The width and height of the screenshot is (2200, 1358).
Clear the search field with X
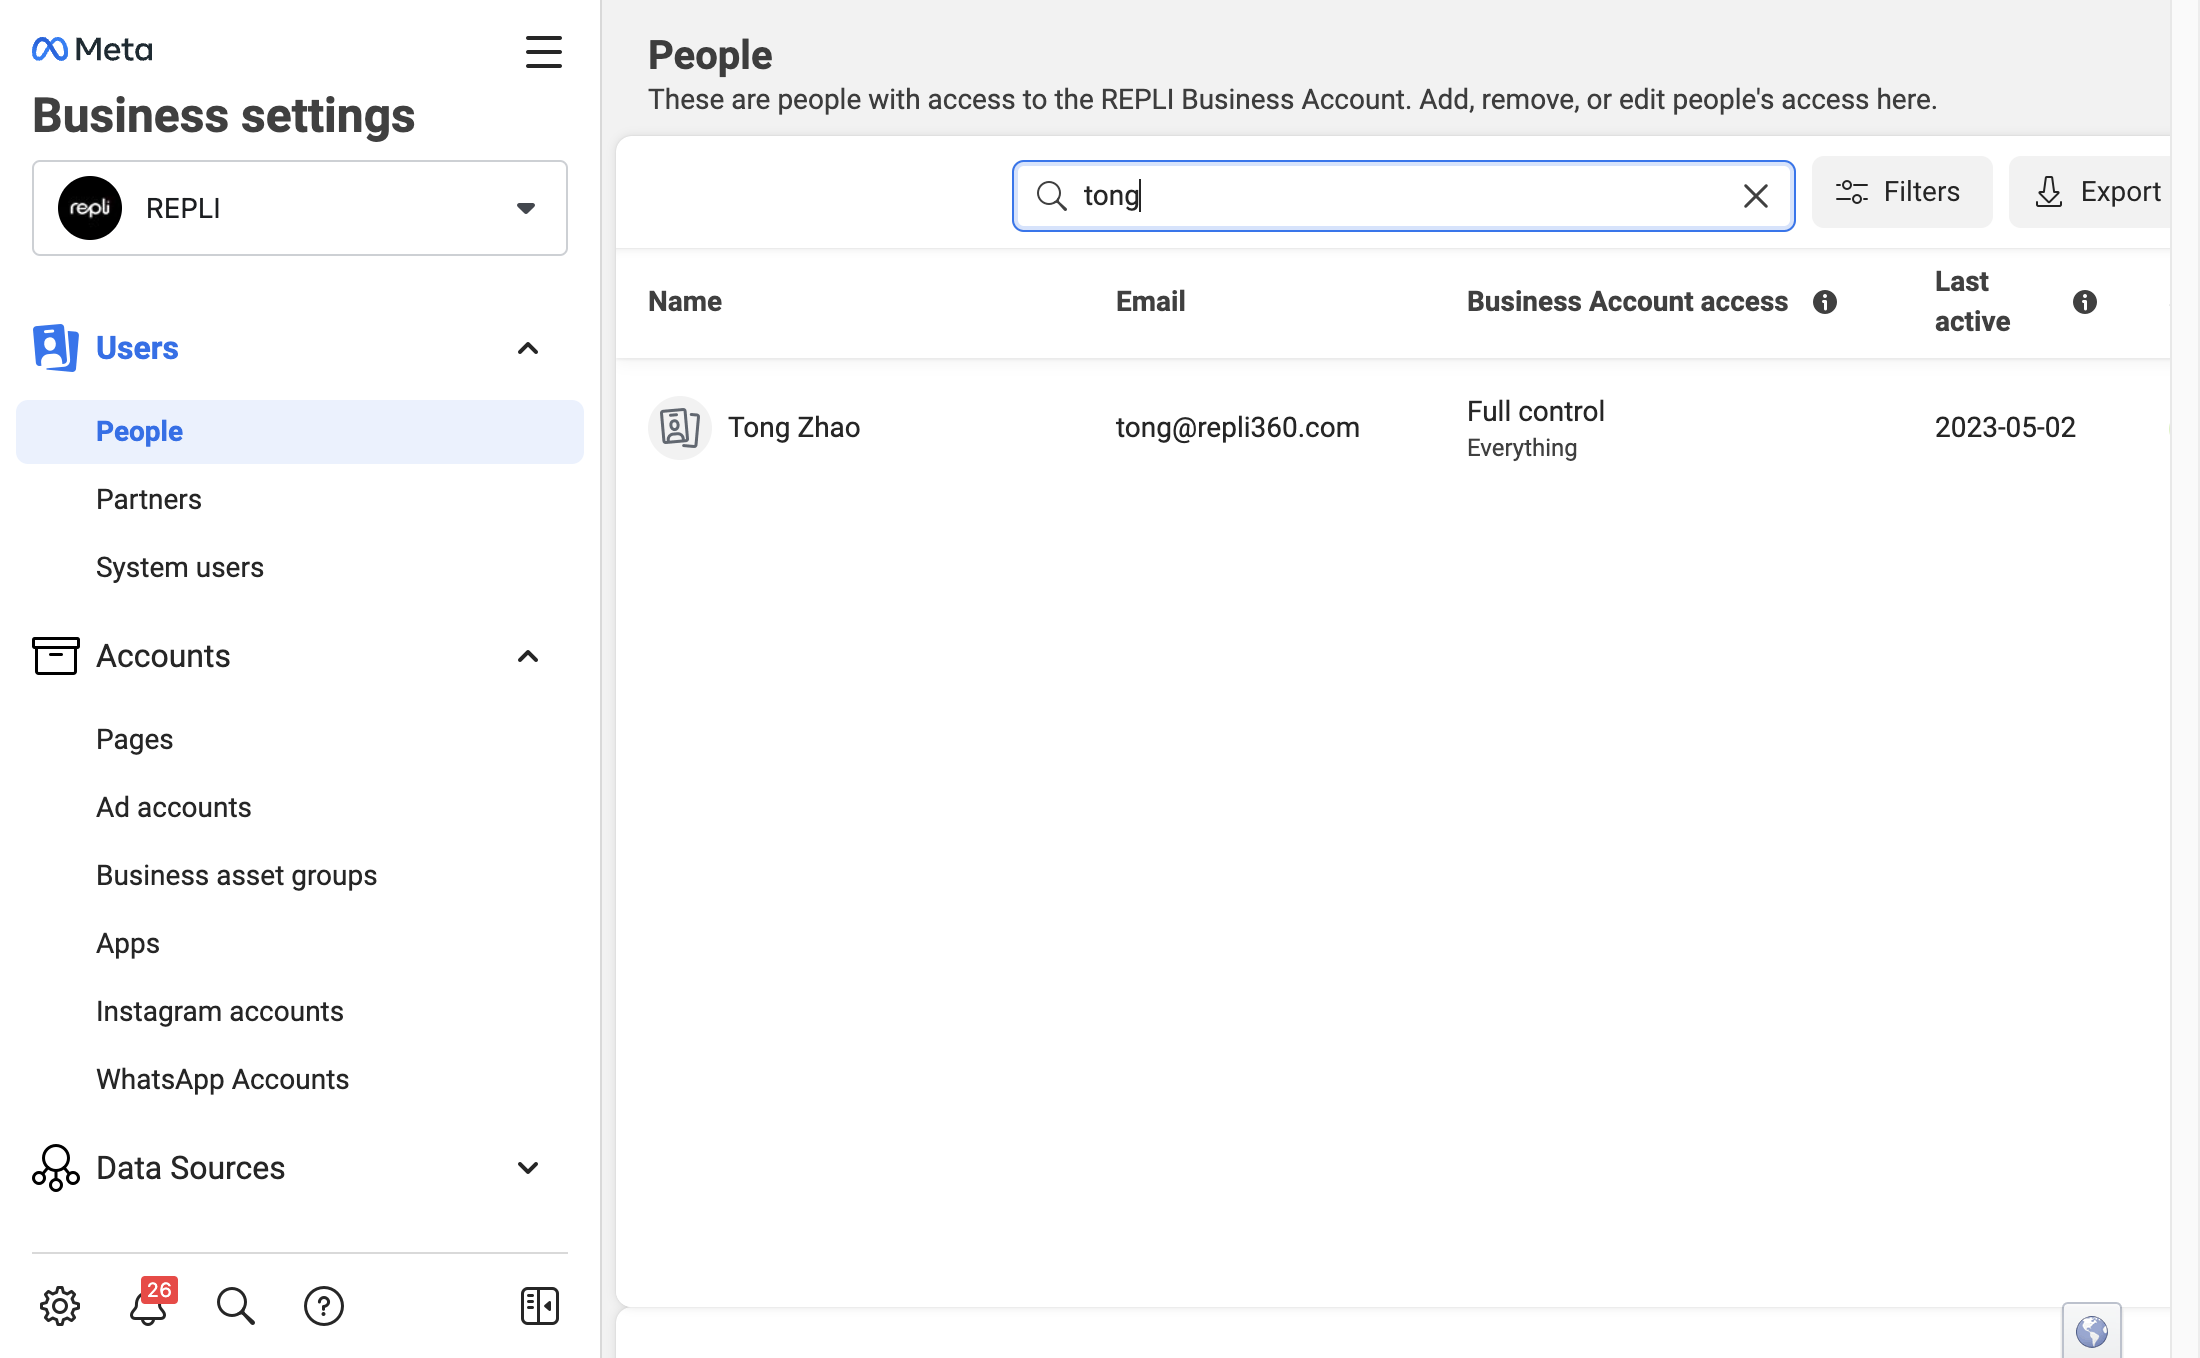click(1756, 196)
